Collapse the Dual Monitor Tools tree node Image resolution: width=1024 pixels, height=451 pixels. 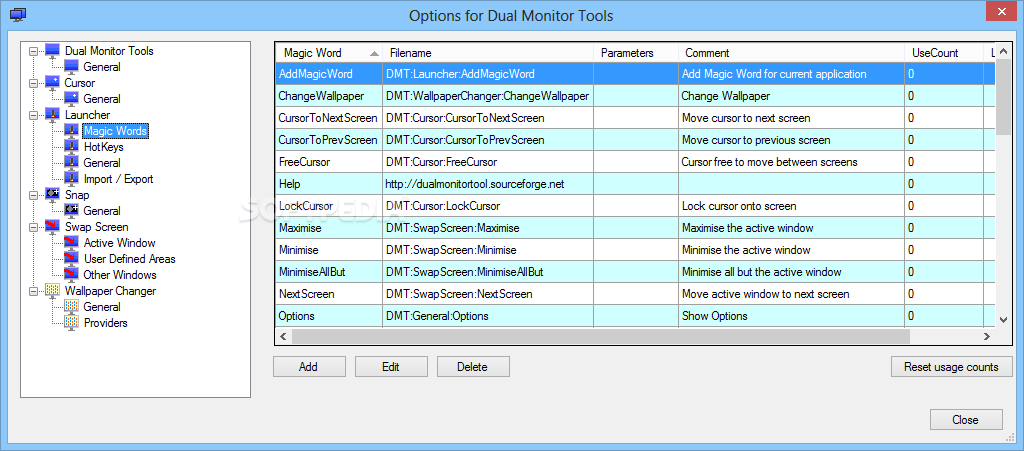pyautogui.click(x=33, y=51)
